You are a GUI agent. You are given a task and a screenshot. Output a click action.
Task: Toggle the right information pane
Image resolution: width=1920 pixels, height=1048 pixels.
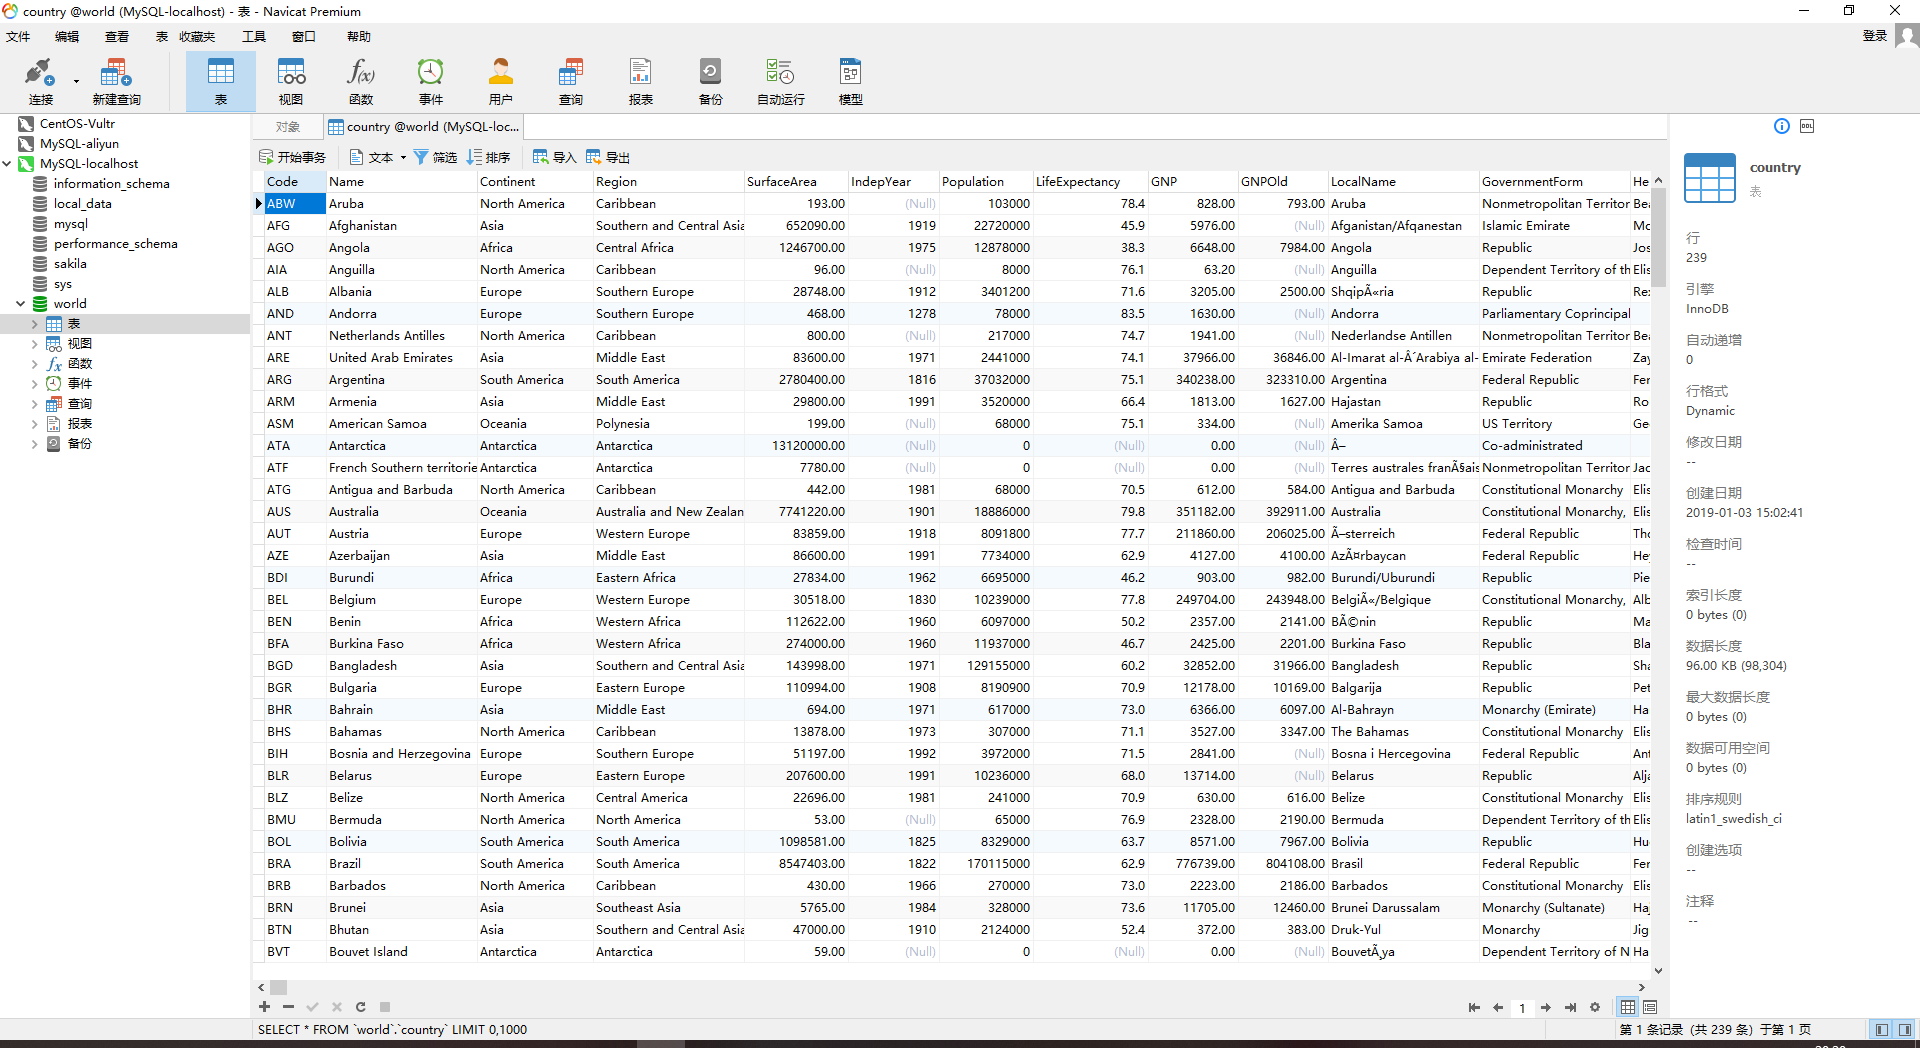pos(1904,1029)
